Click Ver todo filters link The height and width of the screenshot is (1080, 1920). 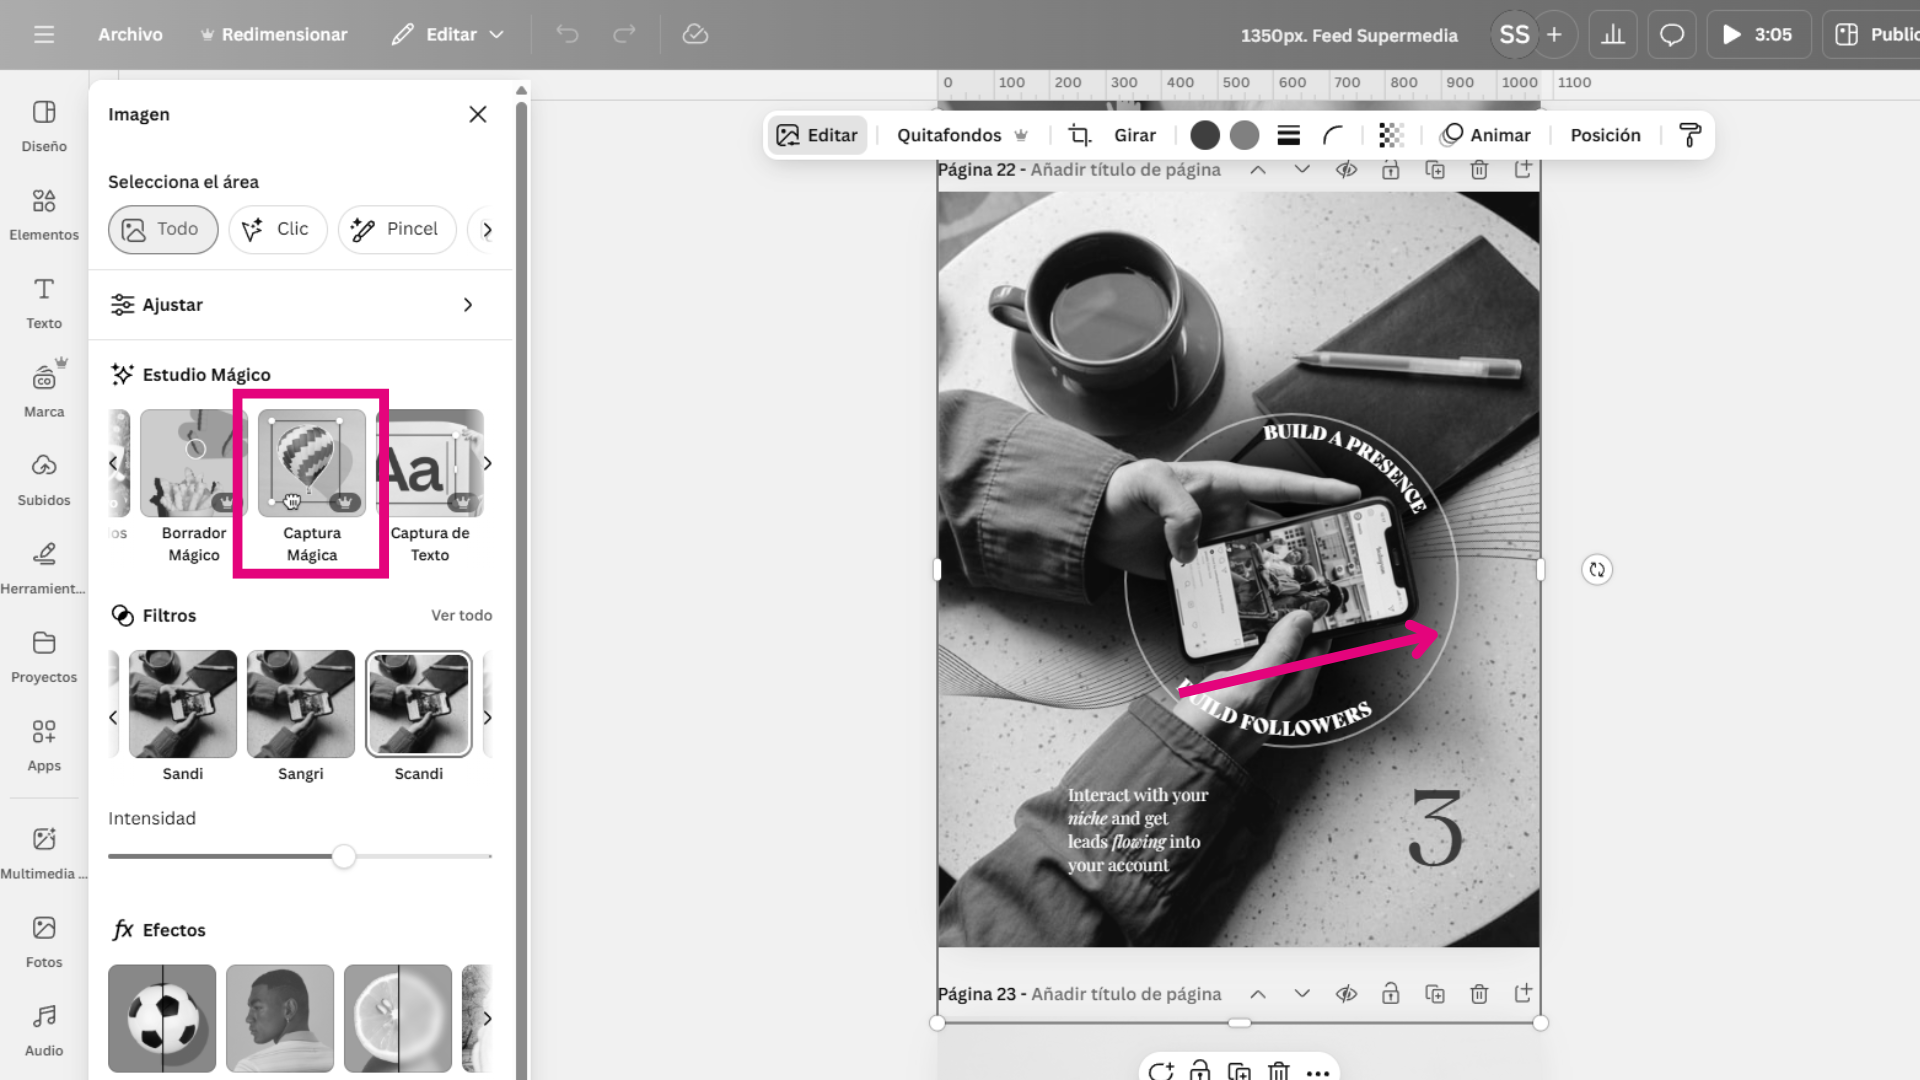pyautogui.click(x=461, y=615)
